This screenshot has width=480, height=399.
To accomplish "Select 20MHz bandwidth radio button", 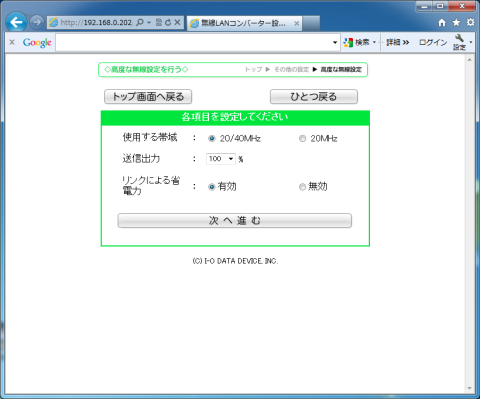I will (x=302, y=138).
